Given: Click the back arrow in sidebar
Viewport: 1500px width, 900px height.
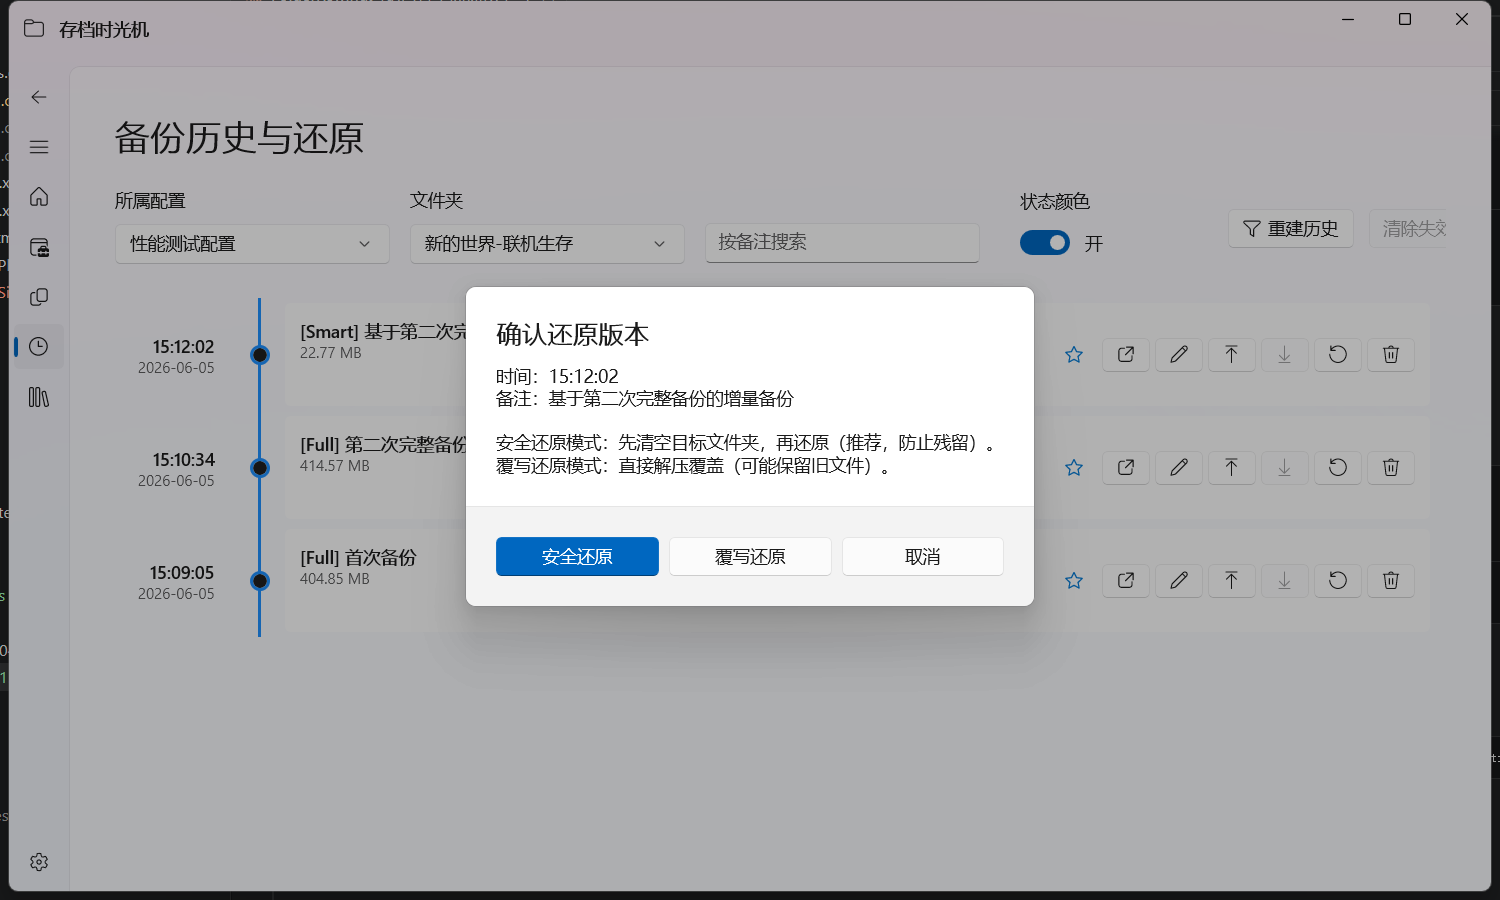Looking at the screenshot, I should [x=39, y=97].
